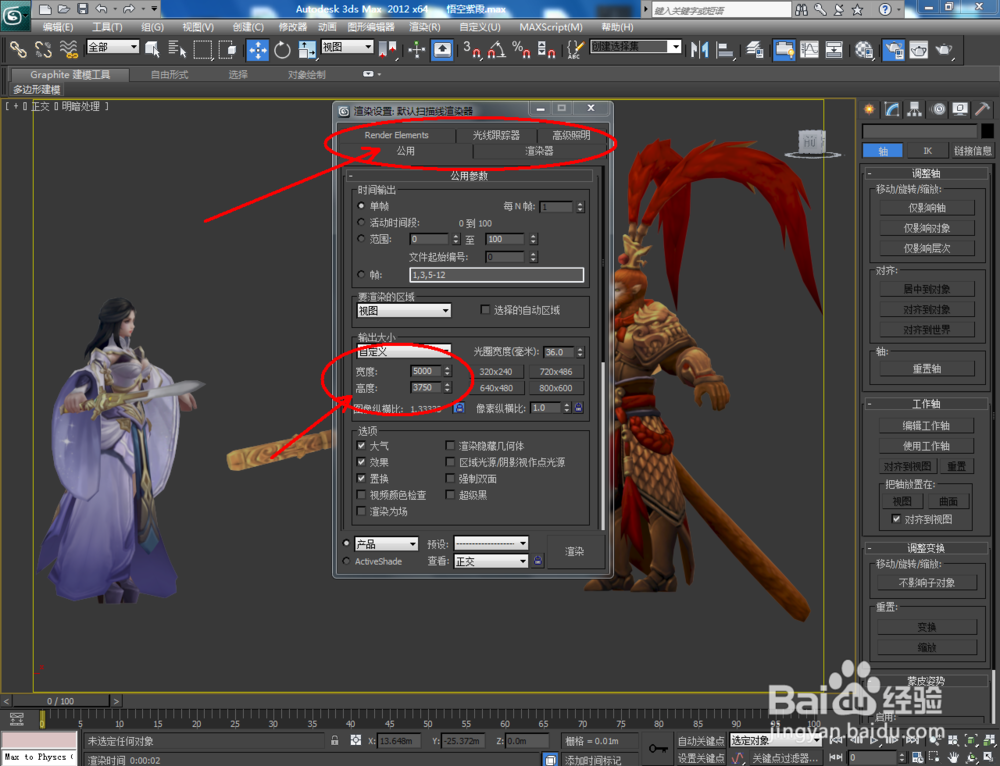Click the Mirror tool icon
The width and height of the screenshot is (1000, 766).
coord(699,49)
